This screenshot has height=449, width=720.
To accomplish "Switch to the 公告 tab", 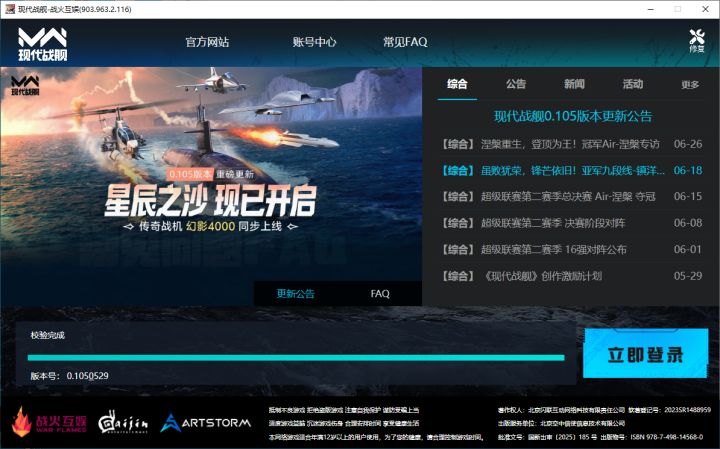I will point(516,84).
